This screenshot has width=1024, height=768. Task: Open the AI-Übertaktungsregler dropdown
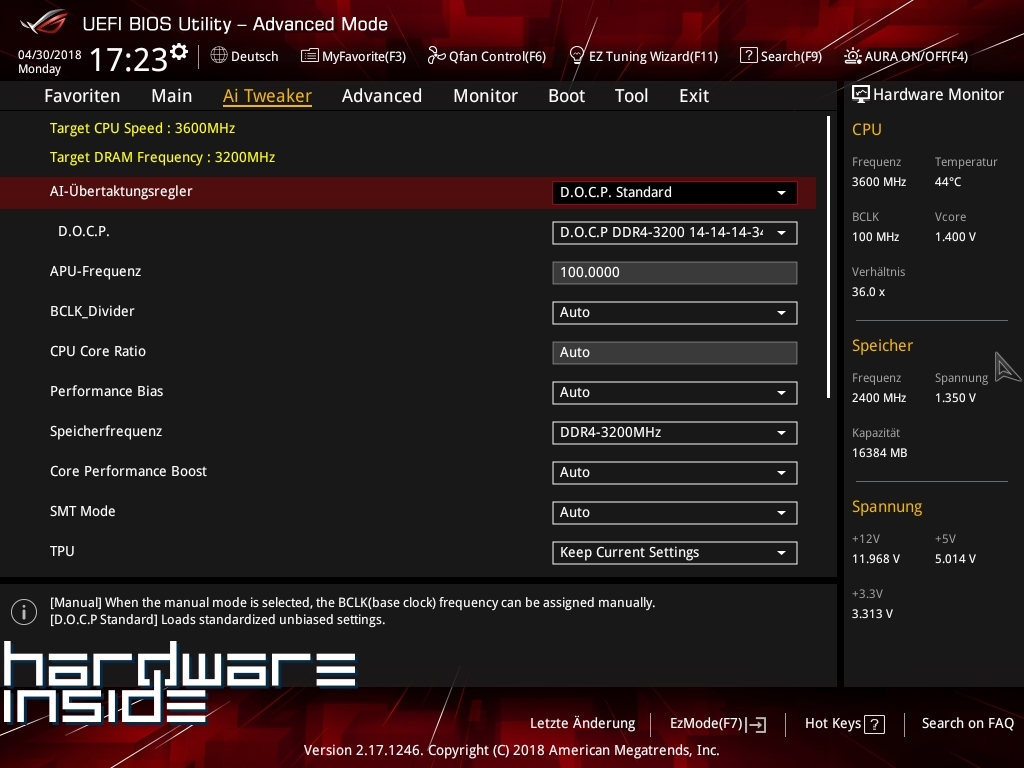coord(675,193)
